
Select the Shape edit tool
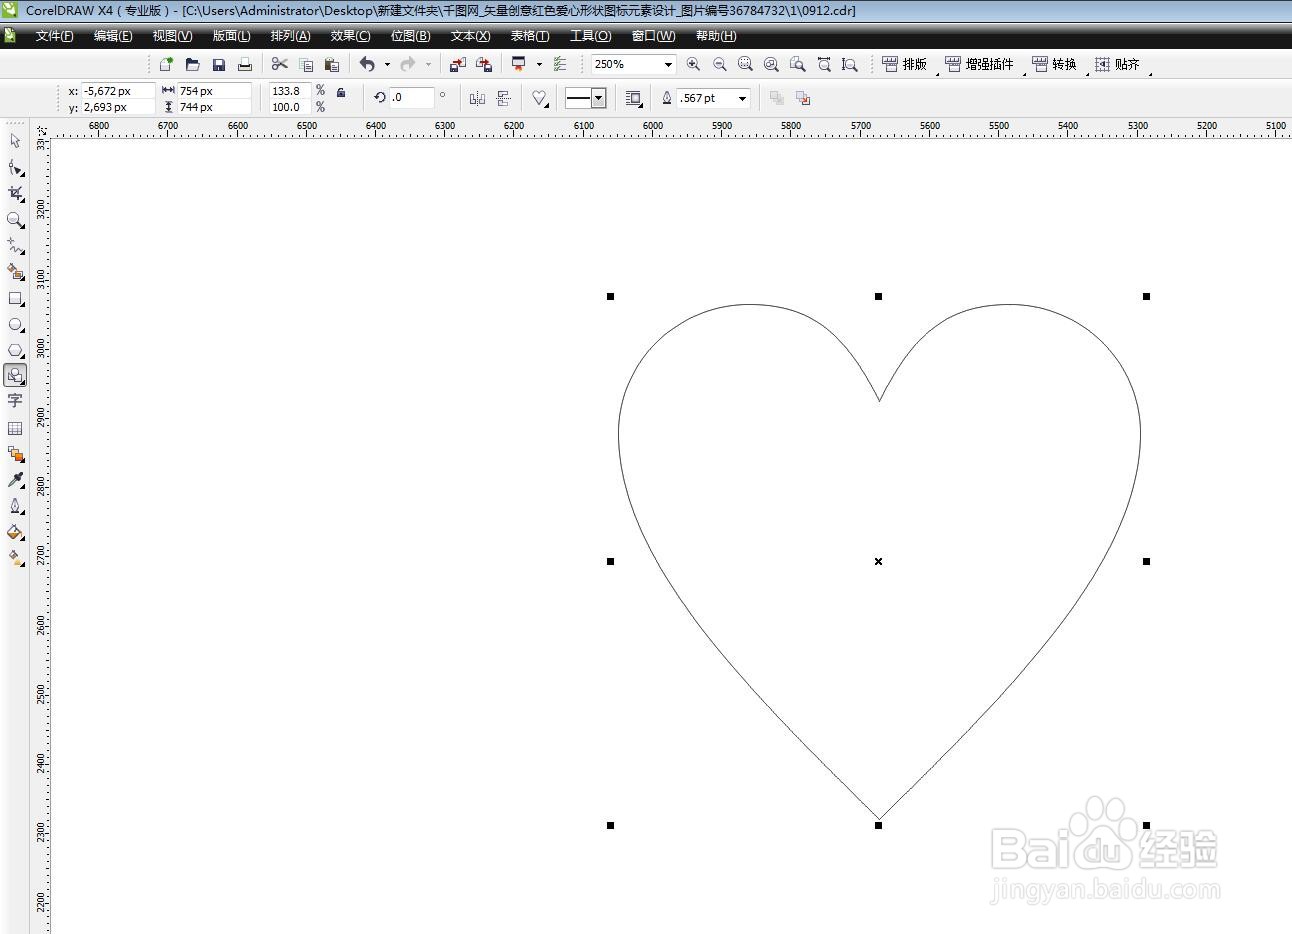(x=15, y=167)
